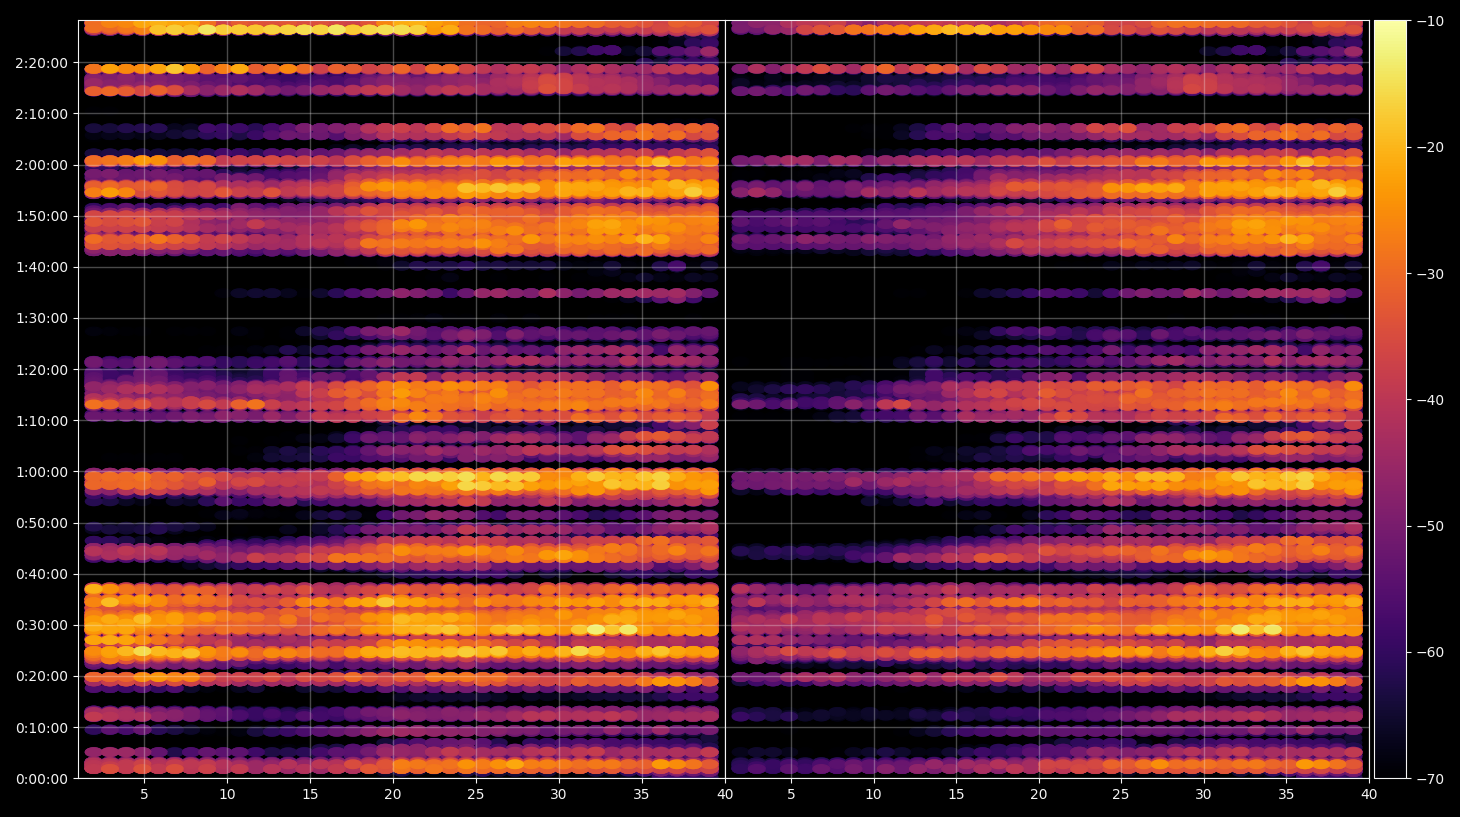Click x-axis label 20 under the right plot
The image size is (1460, 817).
click(x=1039, y=795)
